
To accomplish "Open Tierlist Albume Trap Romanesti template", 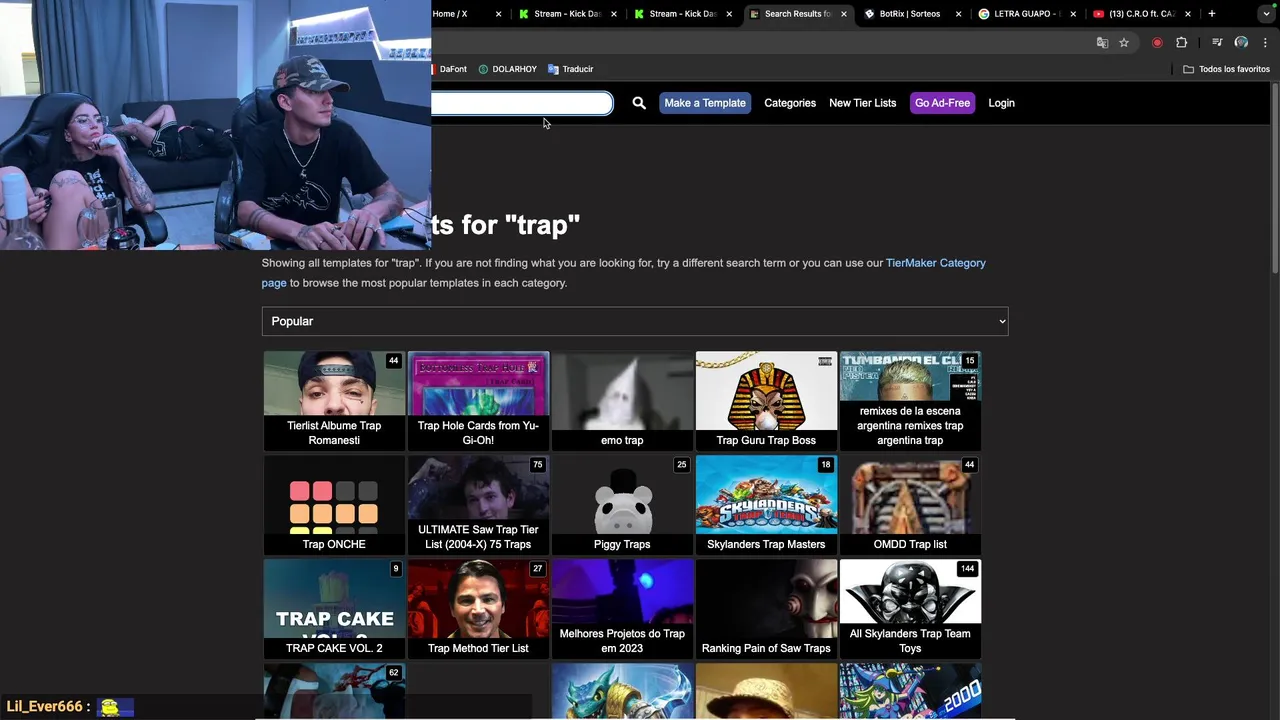I will tap(334, 401).
